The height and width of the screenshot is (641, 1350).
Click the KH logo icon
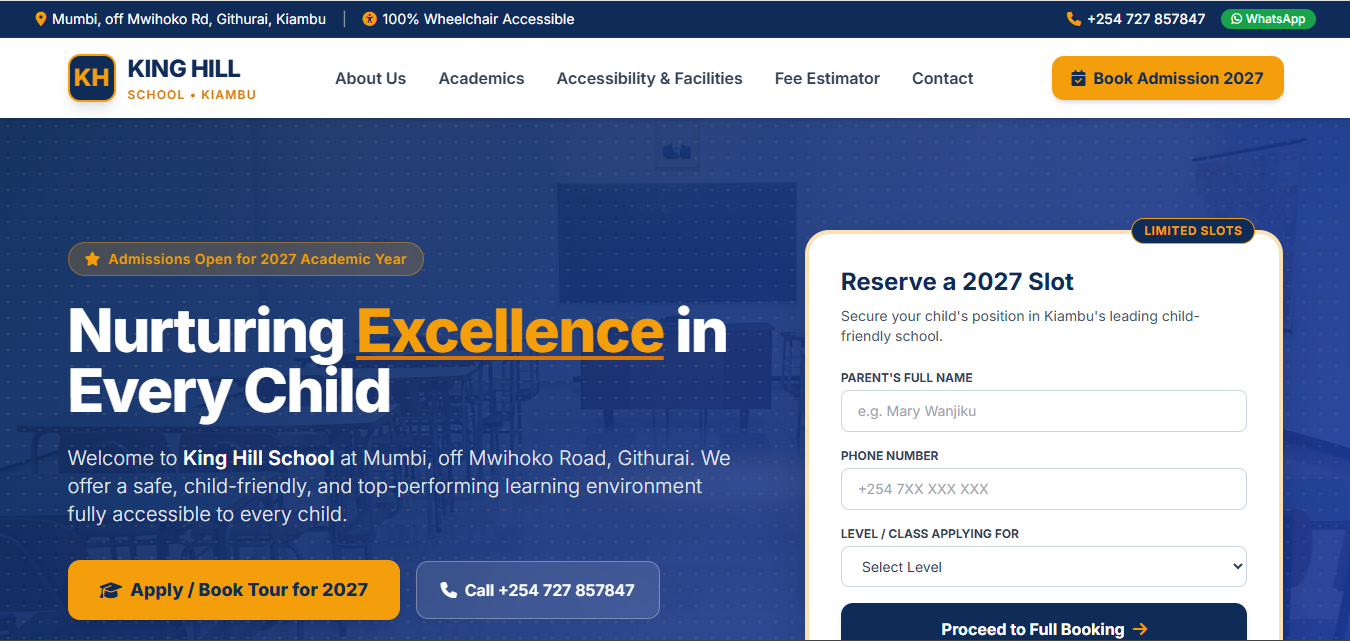[92, 78]
